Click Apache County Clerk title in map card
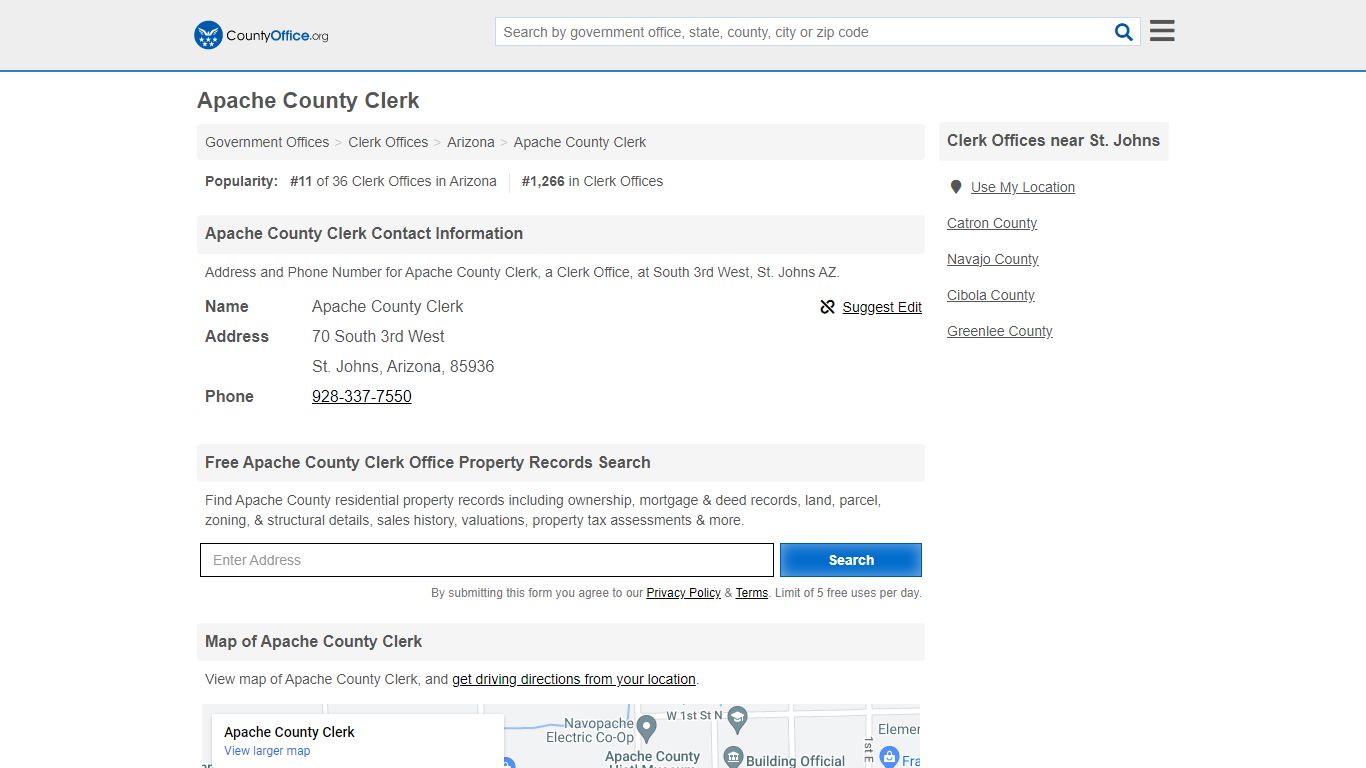Image resolution: width=1366 pixels, height=768 pixels. click(x=289, y=732)
